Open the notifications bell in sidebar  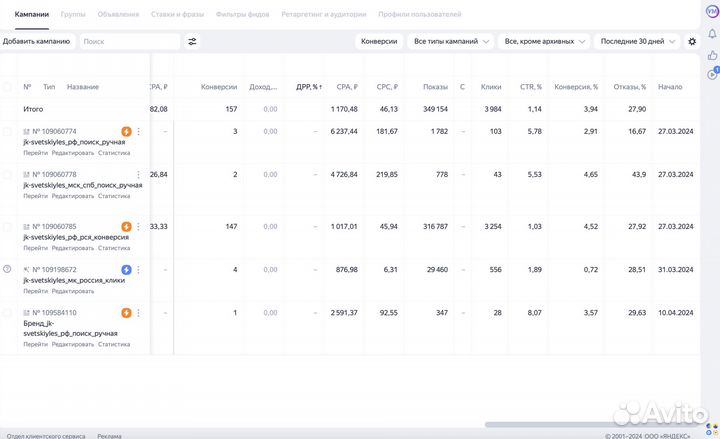point(711,31)
